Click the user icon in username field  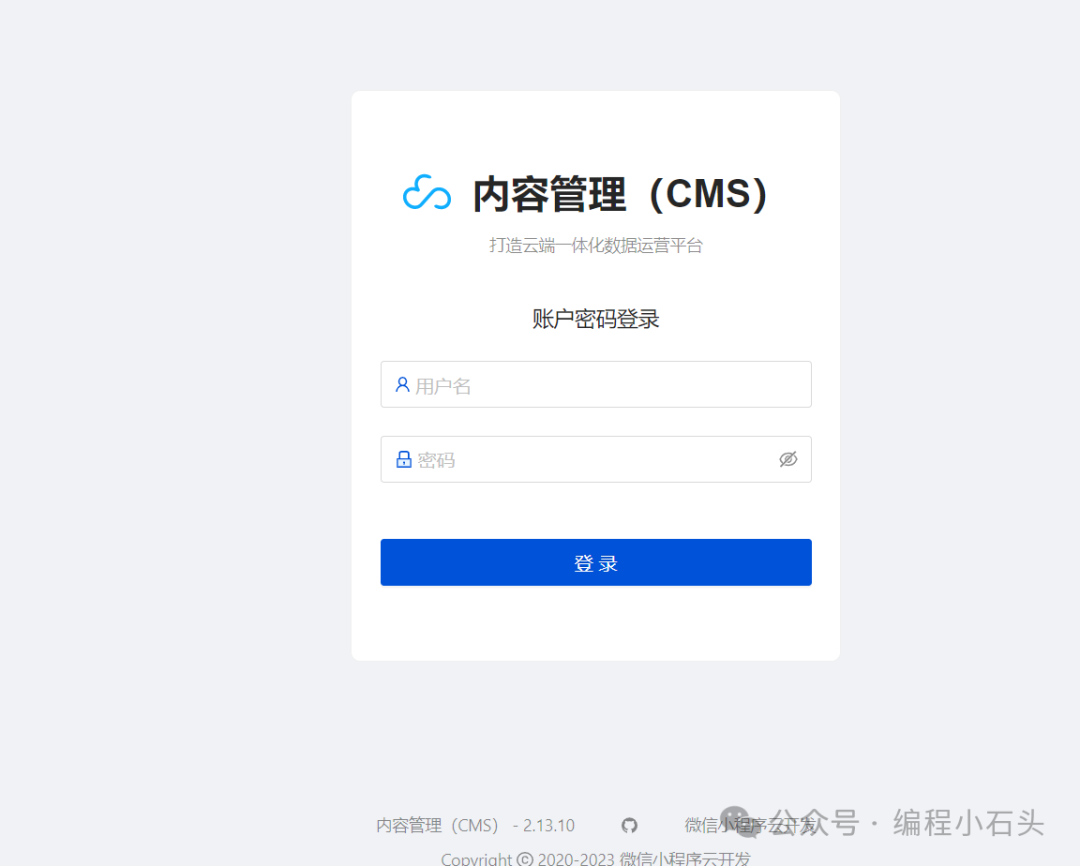(402, 384)
